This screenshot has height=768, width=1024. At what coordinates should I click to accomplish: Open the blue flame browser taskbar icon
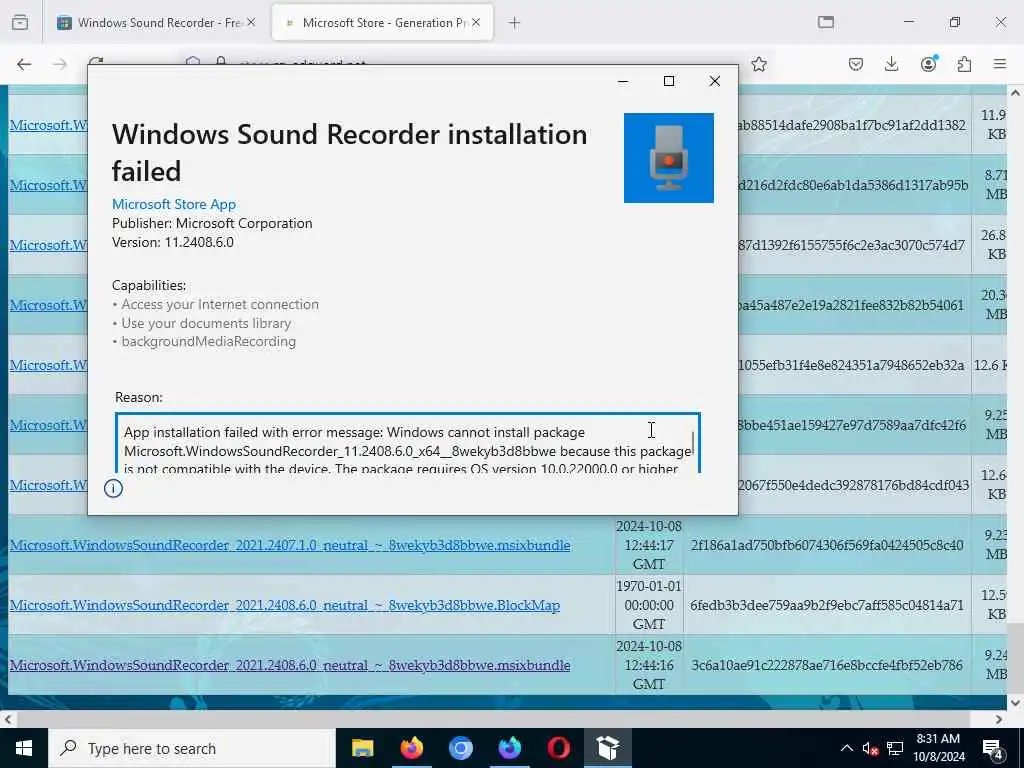tap(509, 748)
